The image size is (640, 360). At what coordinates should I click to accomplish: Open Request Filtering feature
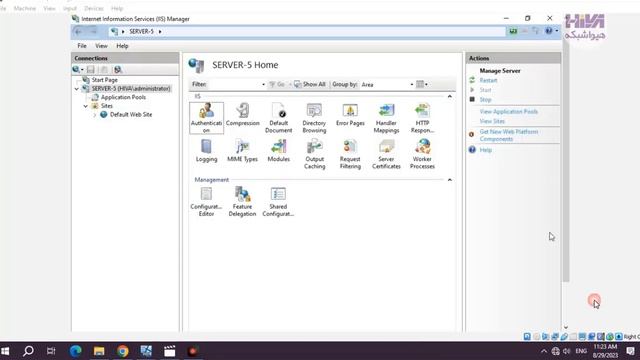(x=350, y=154)
